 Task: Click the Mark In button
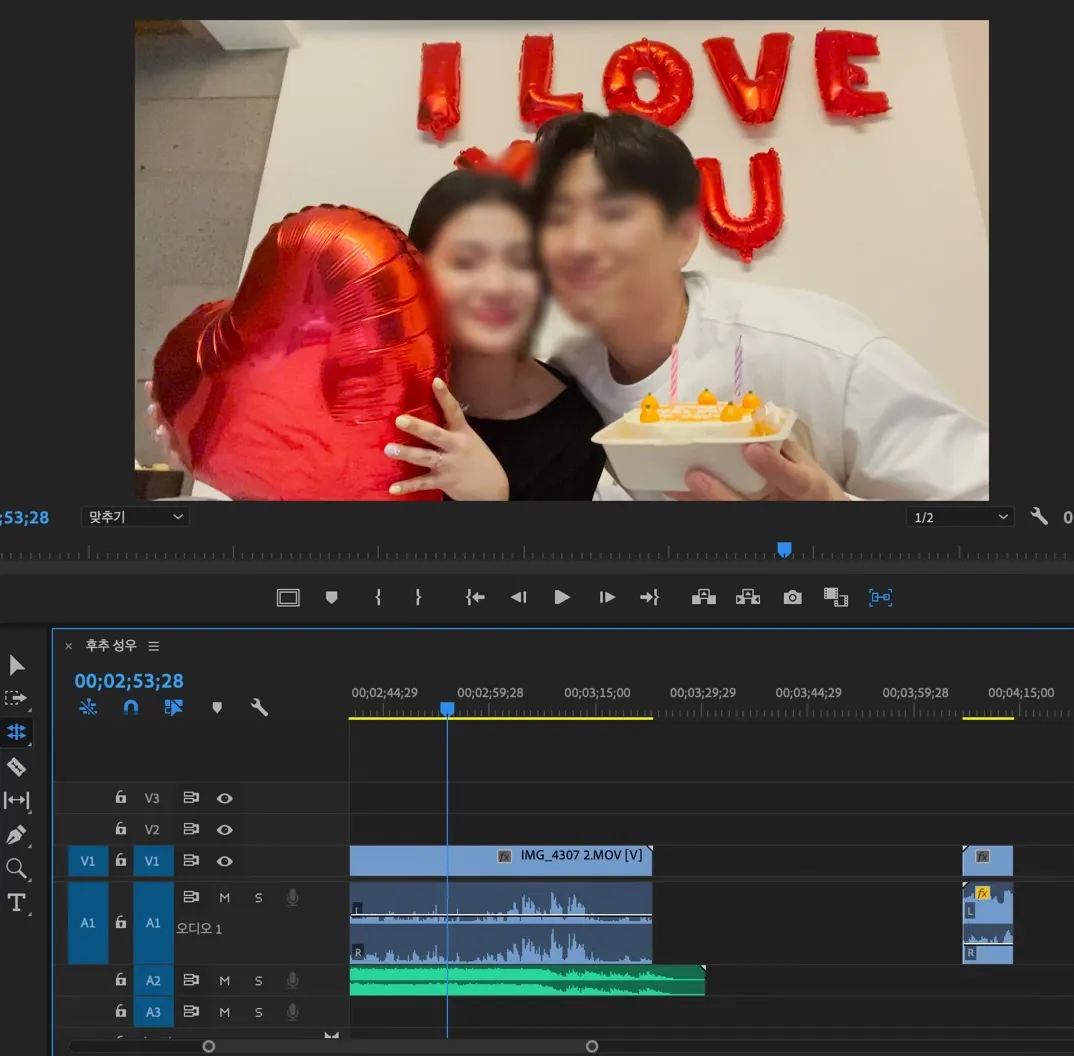377,597
